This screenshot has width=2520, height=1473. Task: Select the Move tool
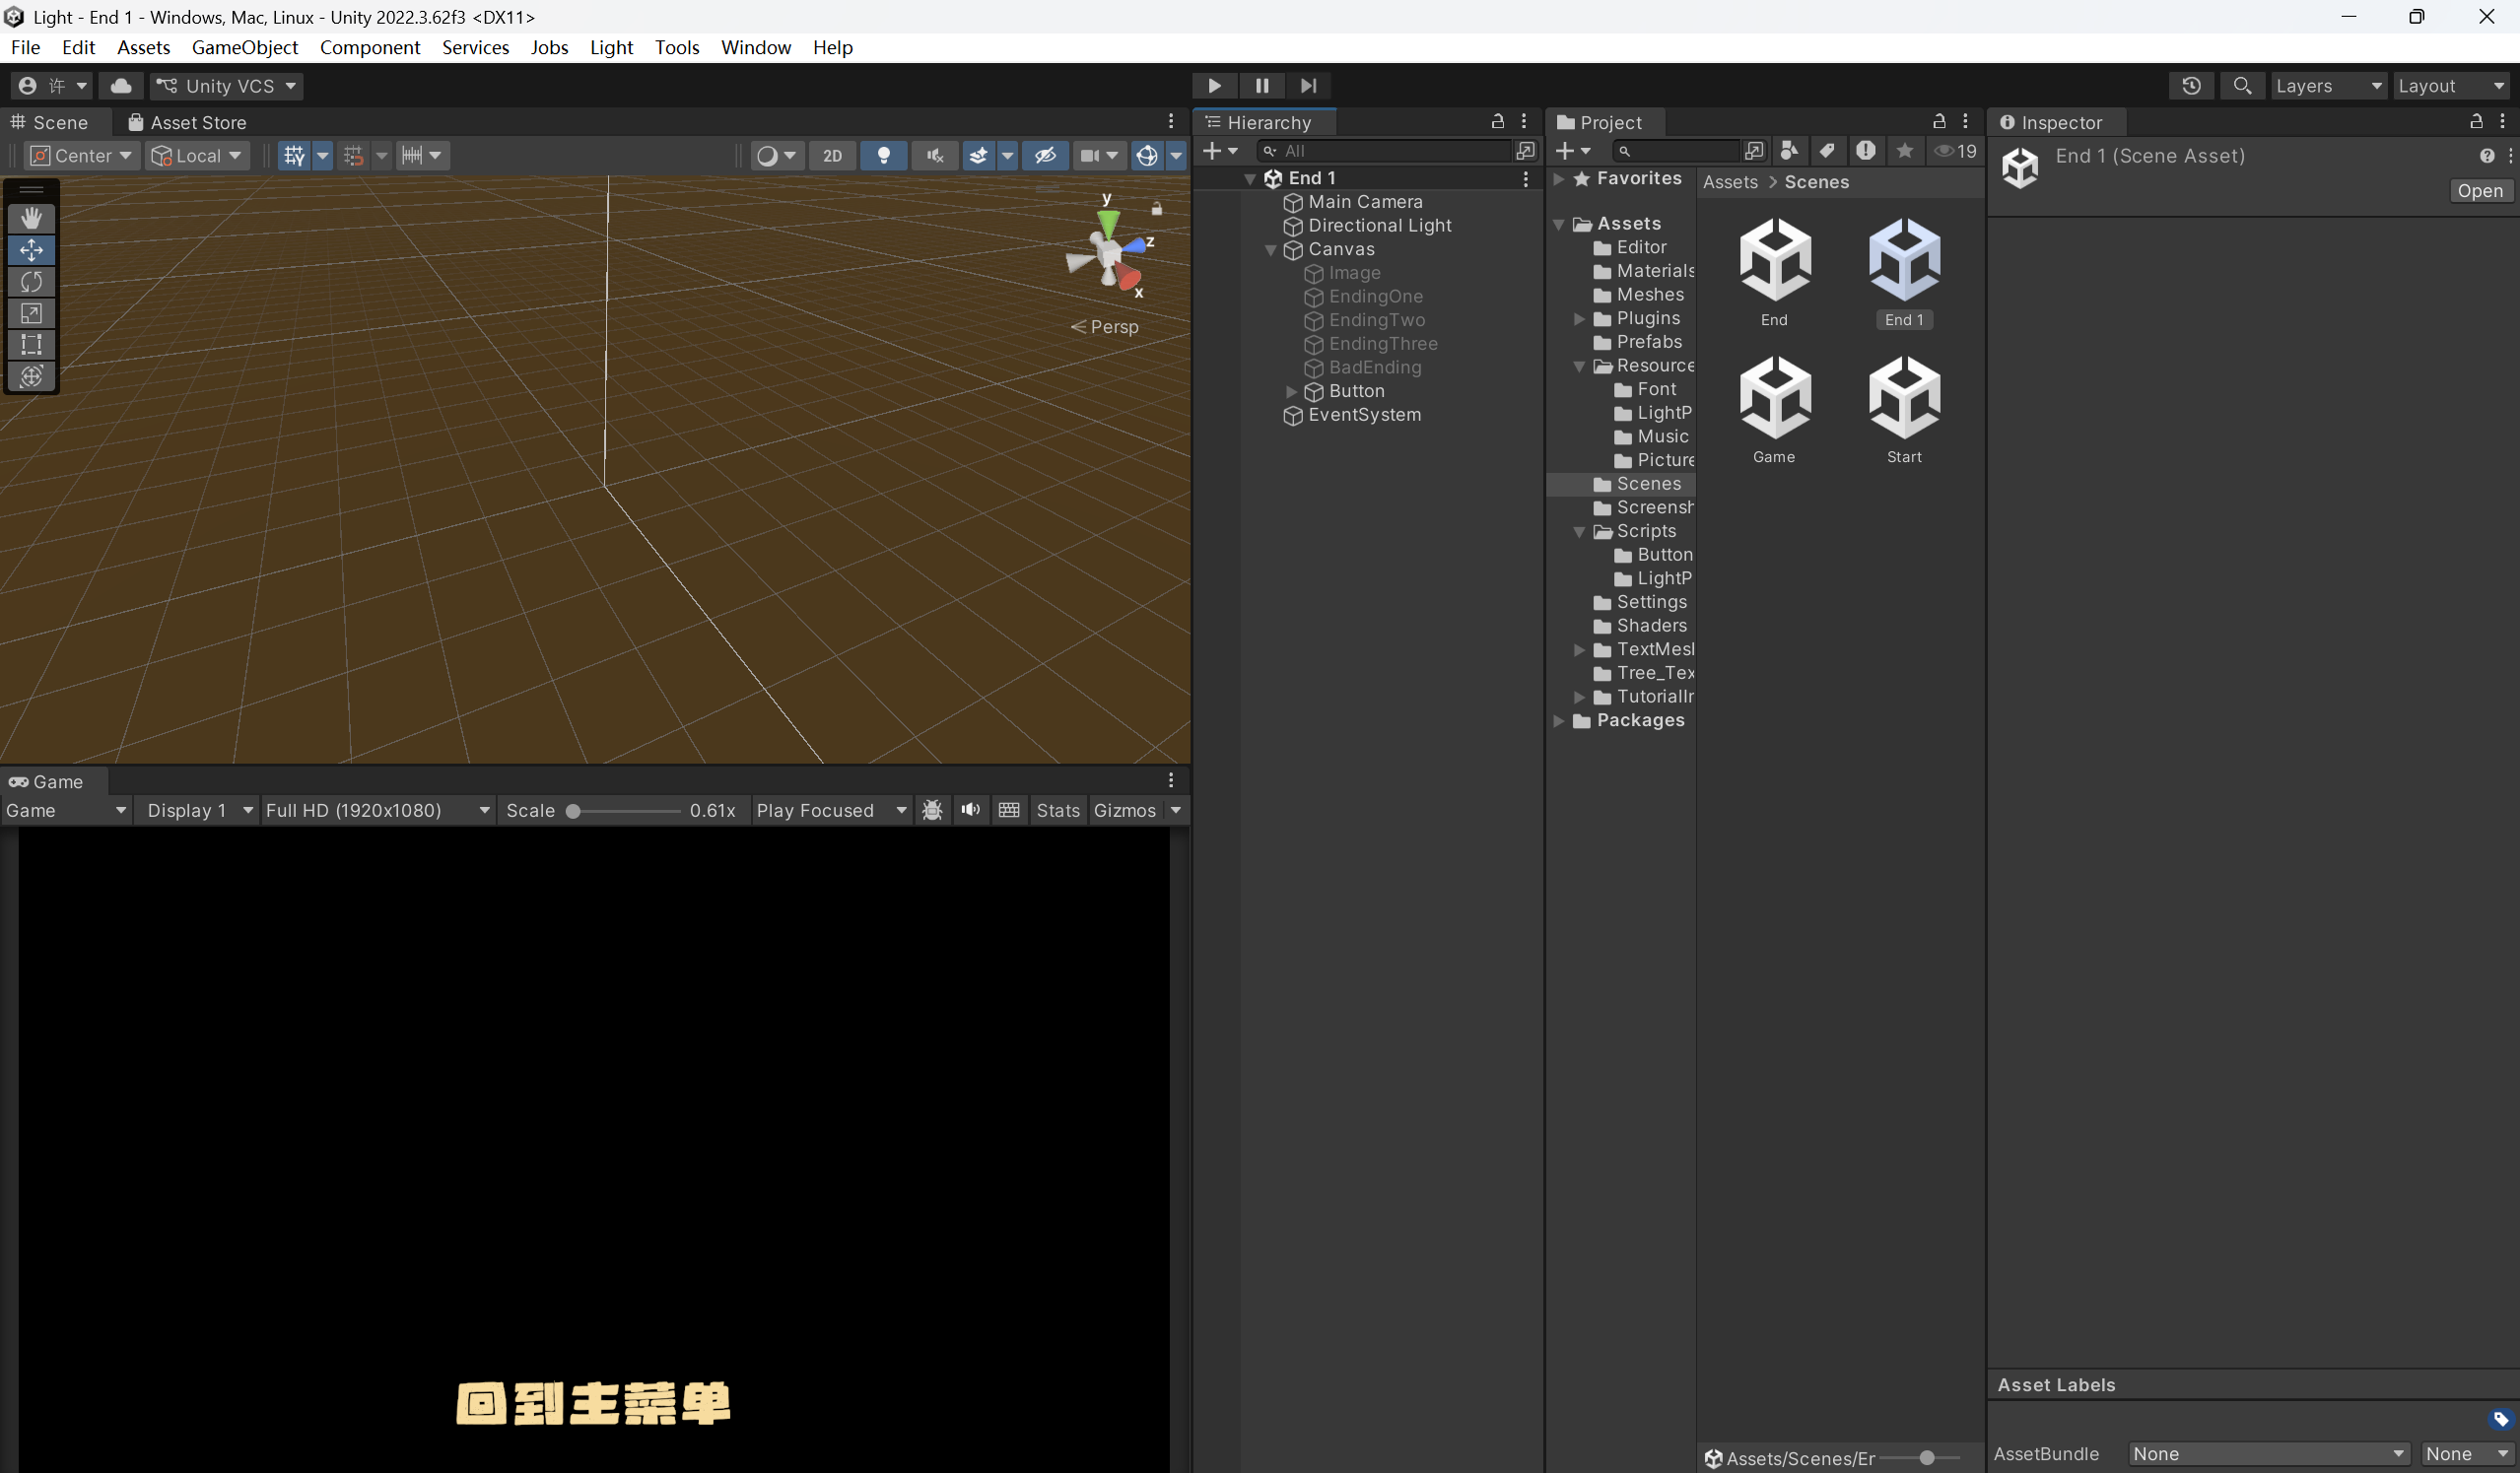[x=31, y=250]
